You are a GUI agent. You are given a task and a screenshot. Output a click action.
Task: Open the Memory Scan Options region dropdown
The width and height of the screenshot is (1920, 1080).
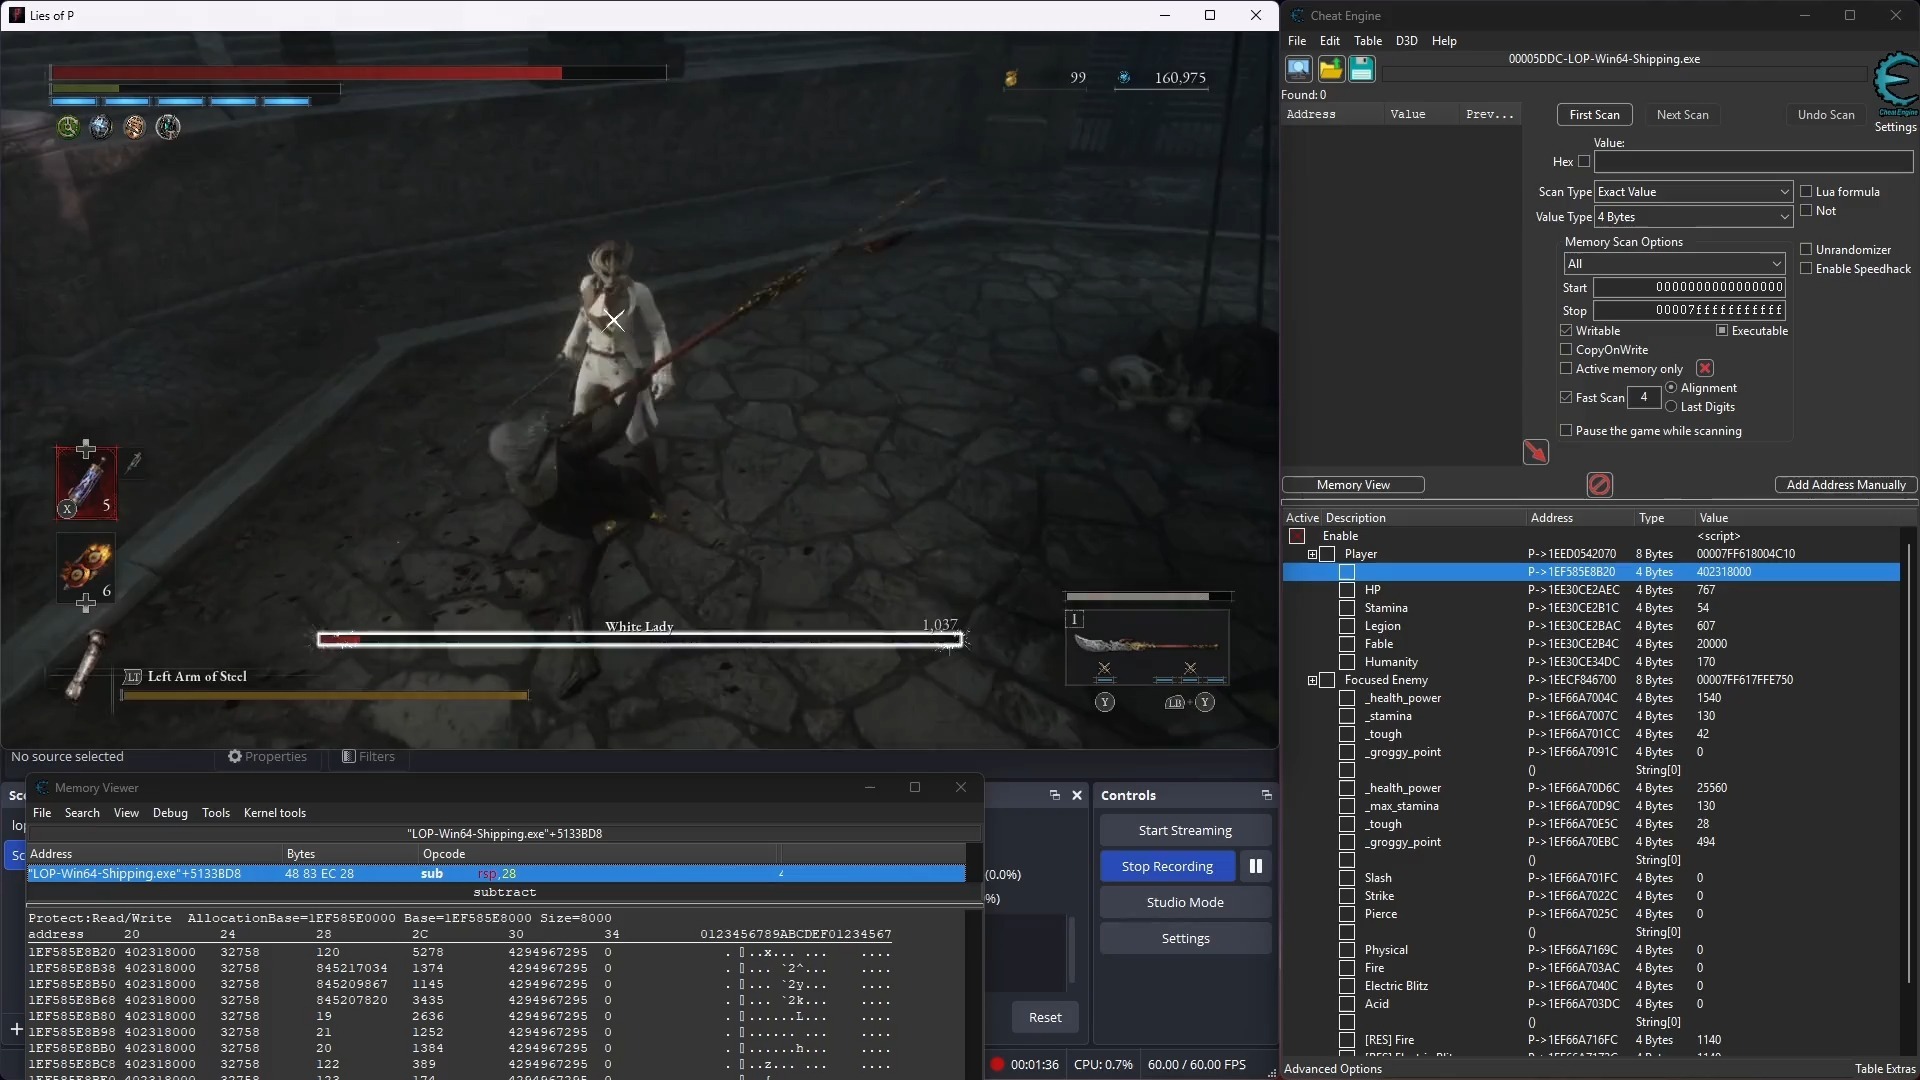point(1674,263)
